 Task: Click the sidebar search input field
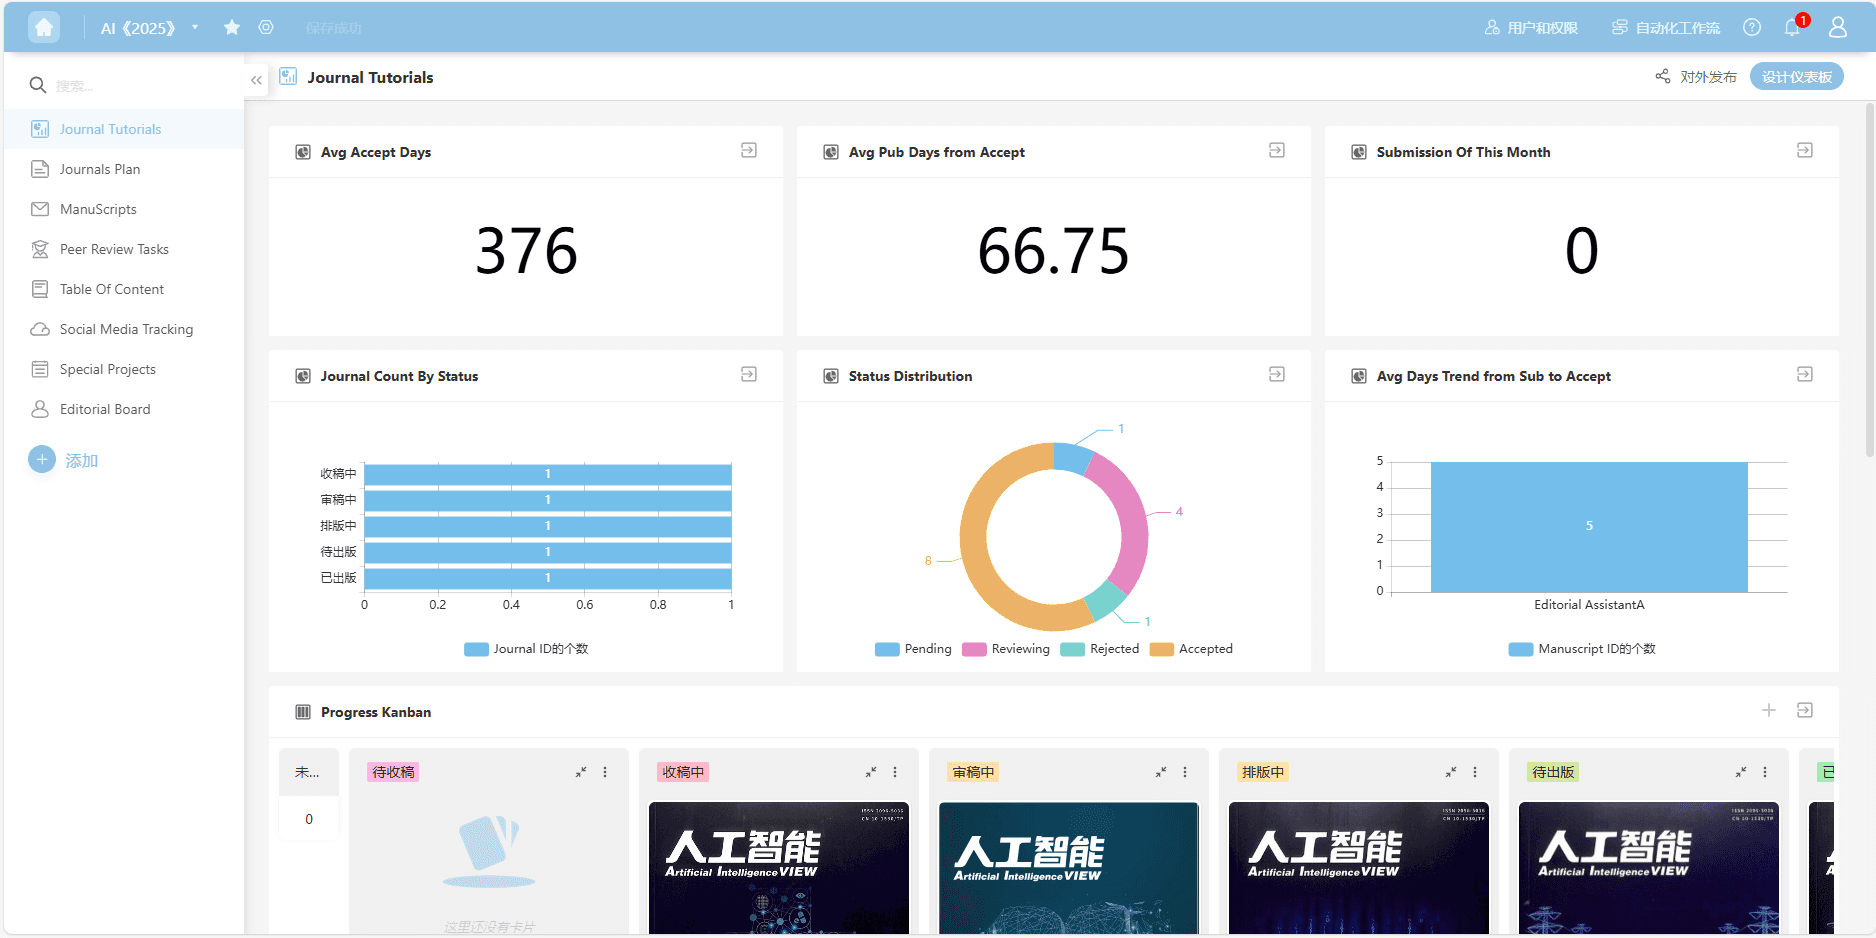pos(140,86)
